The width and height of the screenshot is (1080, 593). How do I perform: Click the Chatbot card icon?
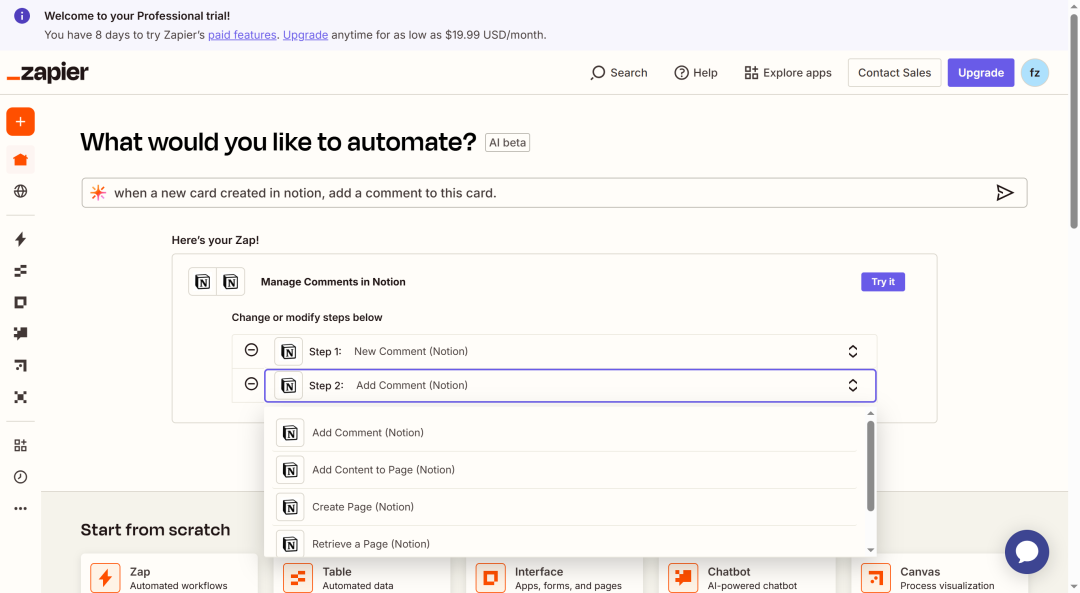tap(683, 578)
